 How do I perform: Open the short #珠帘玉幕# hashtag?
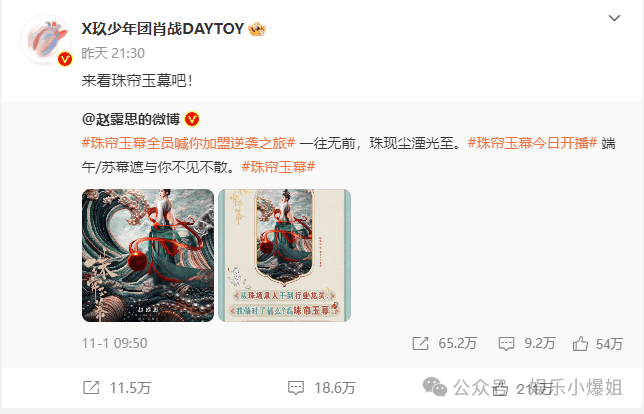tap(278, 167)
